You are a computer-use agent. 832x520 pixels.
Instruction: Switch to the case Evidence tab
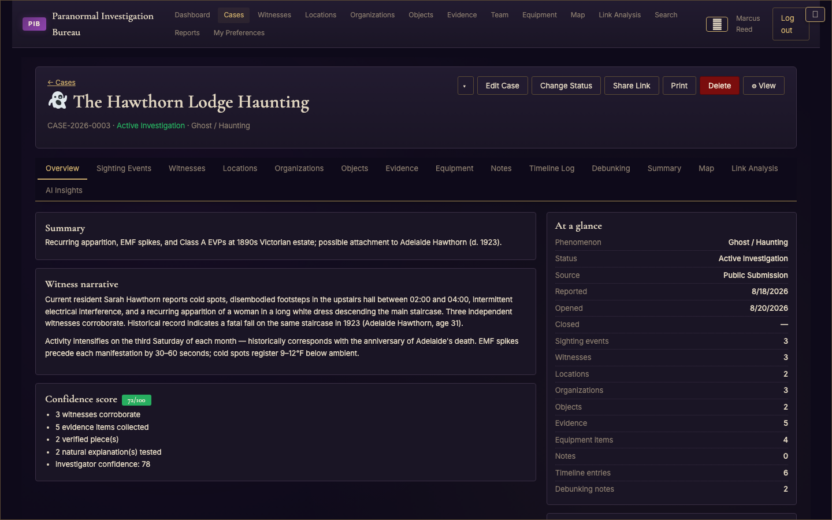point(402,168)
